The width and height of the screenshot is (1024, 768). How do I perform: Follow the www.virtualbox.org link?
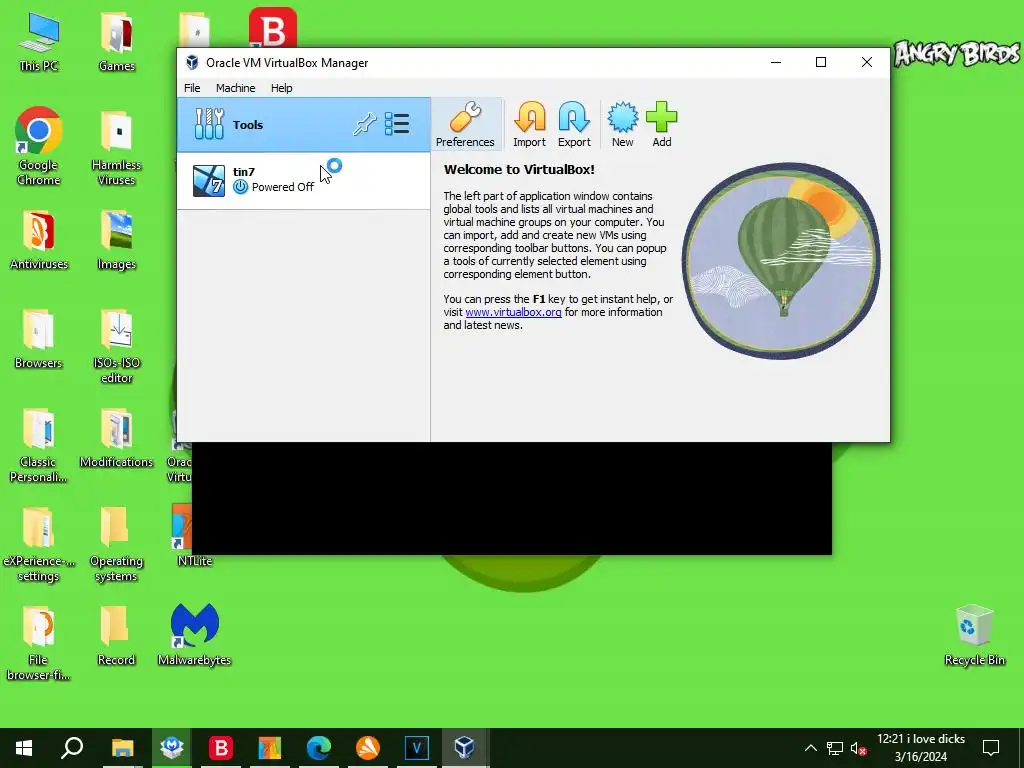point(513,312)
